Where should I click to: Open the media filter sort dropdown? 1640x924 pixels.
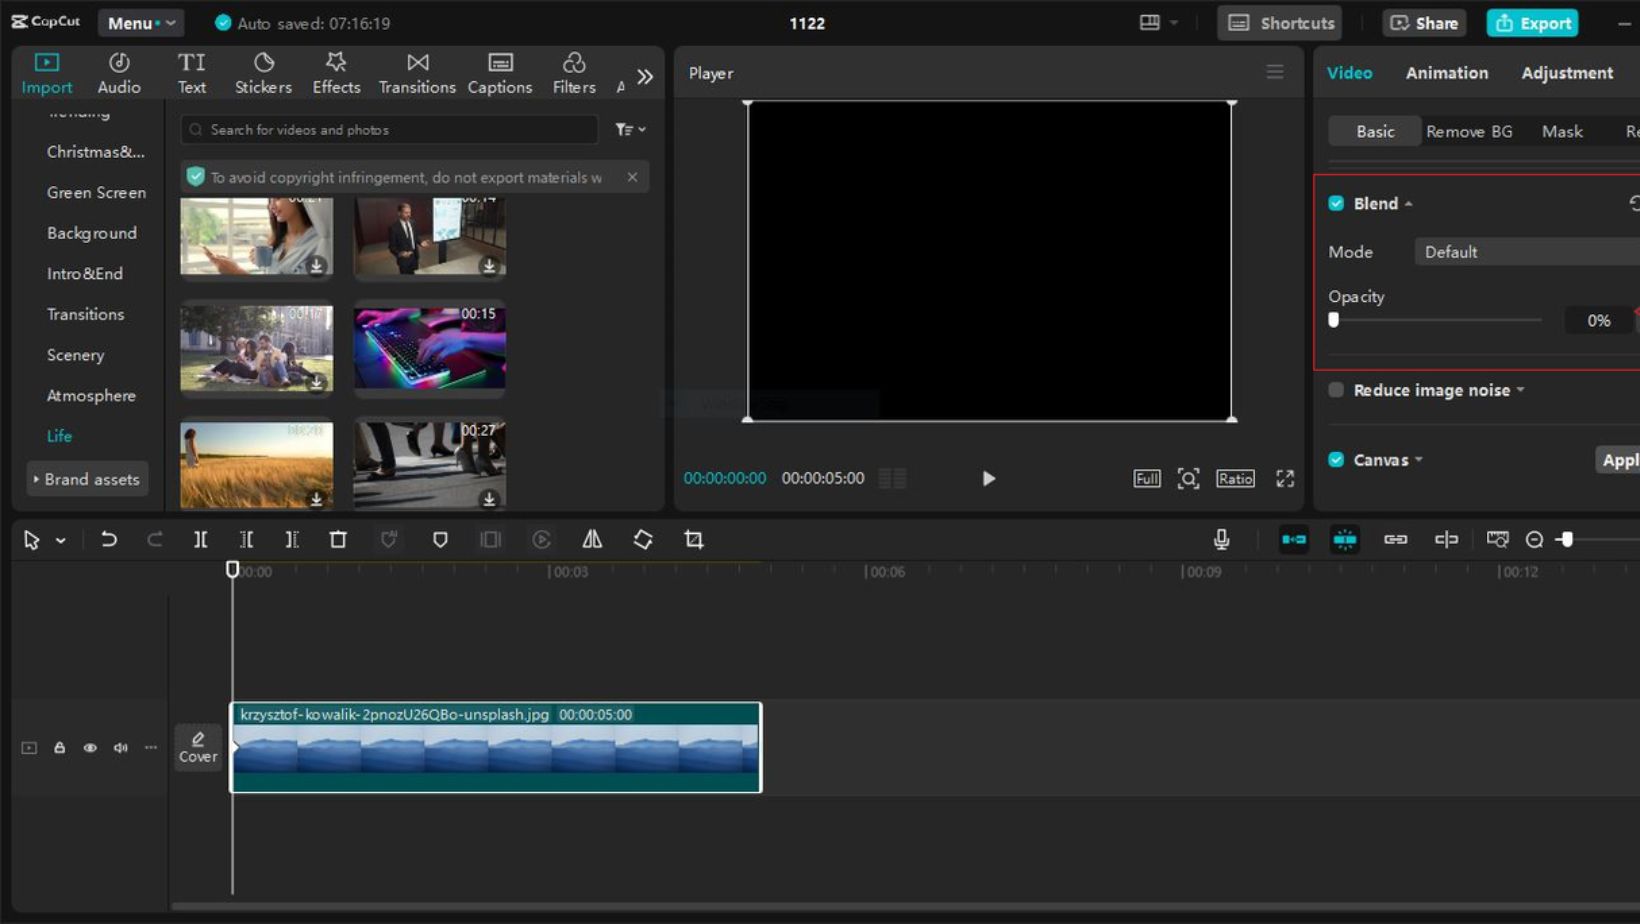630,130
